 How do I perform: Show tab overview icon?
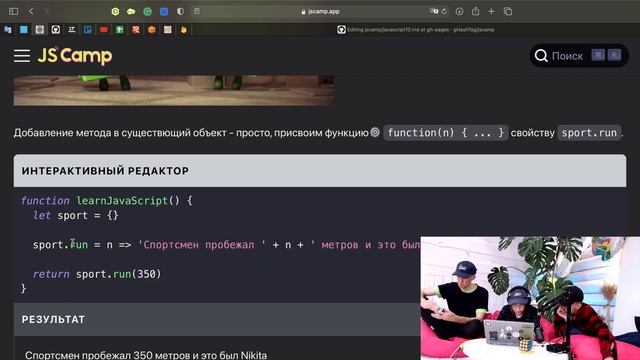tap(508, 11)
